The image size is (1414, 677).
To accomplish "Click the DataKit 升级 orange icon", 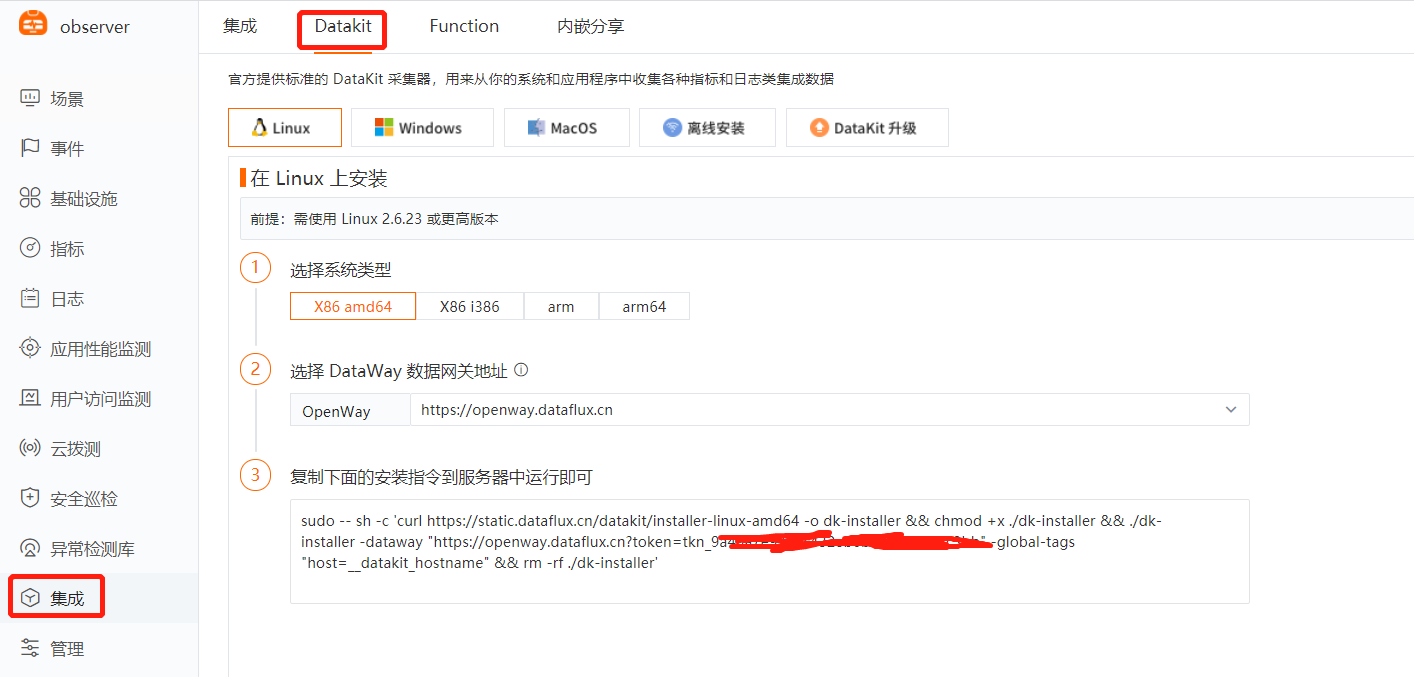I will pyautogui.click(x=819, y=128).
